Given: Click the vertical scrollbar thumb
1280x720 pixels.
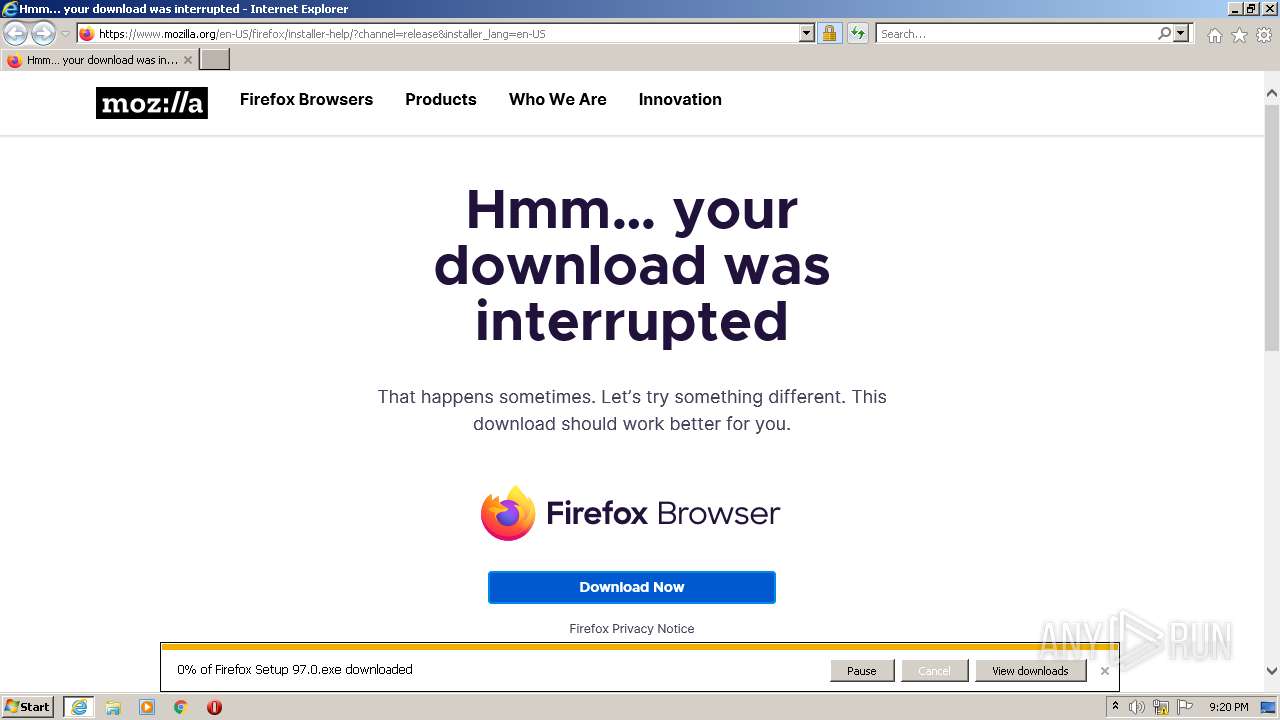Looking at the screenshot, I should (x=1271, y=226).
